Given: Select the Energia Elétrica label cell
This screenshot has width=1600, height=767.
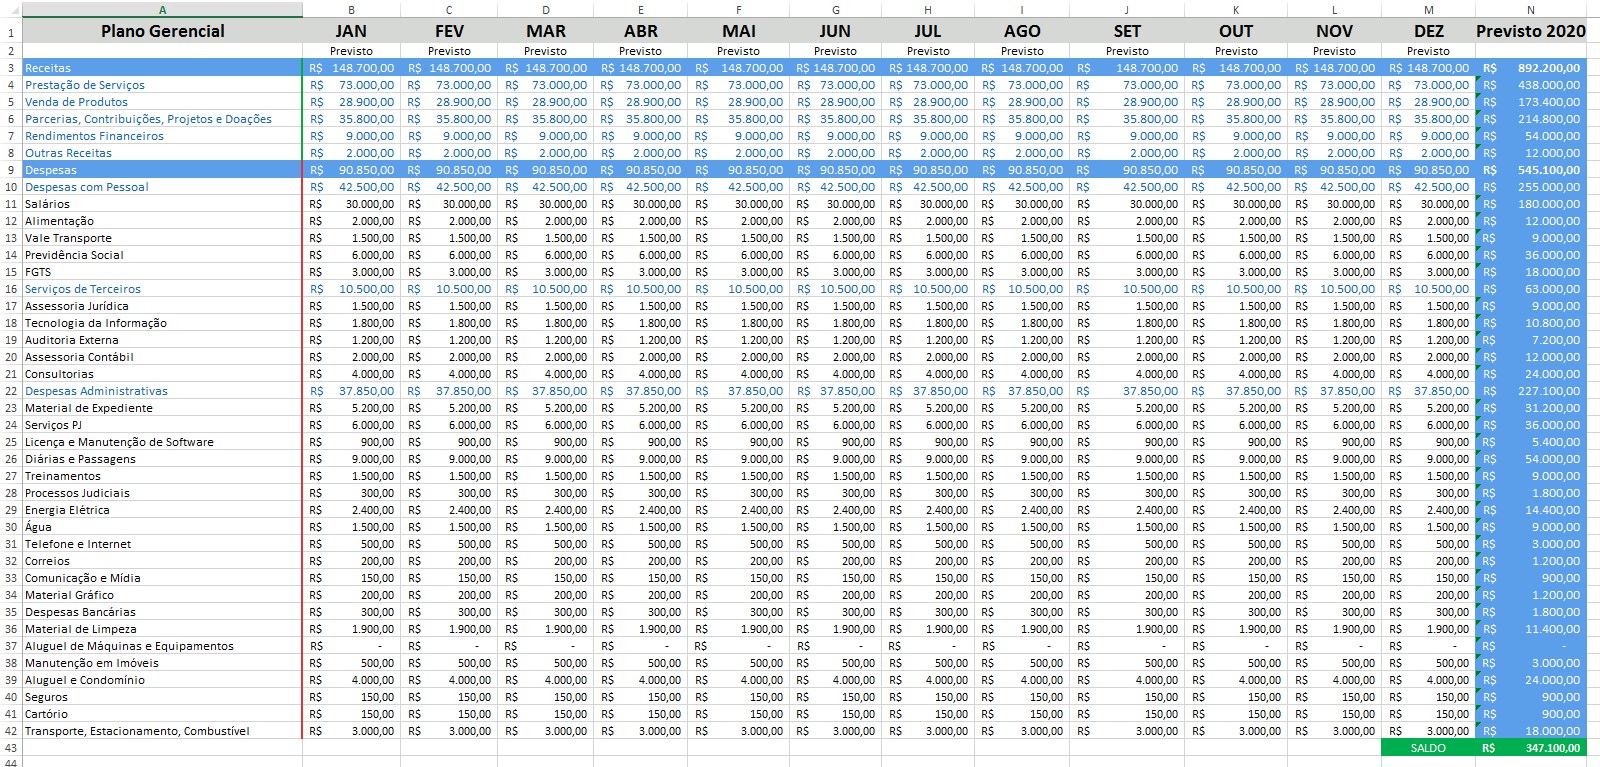Looking at the screenshot, I should tap(67, 510).
